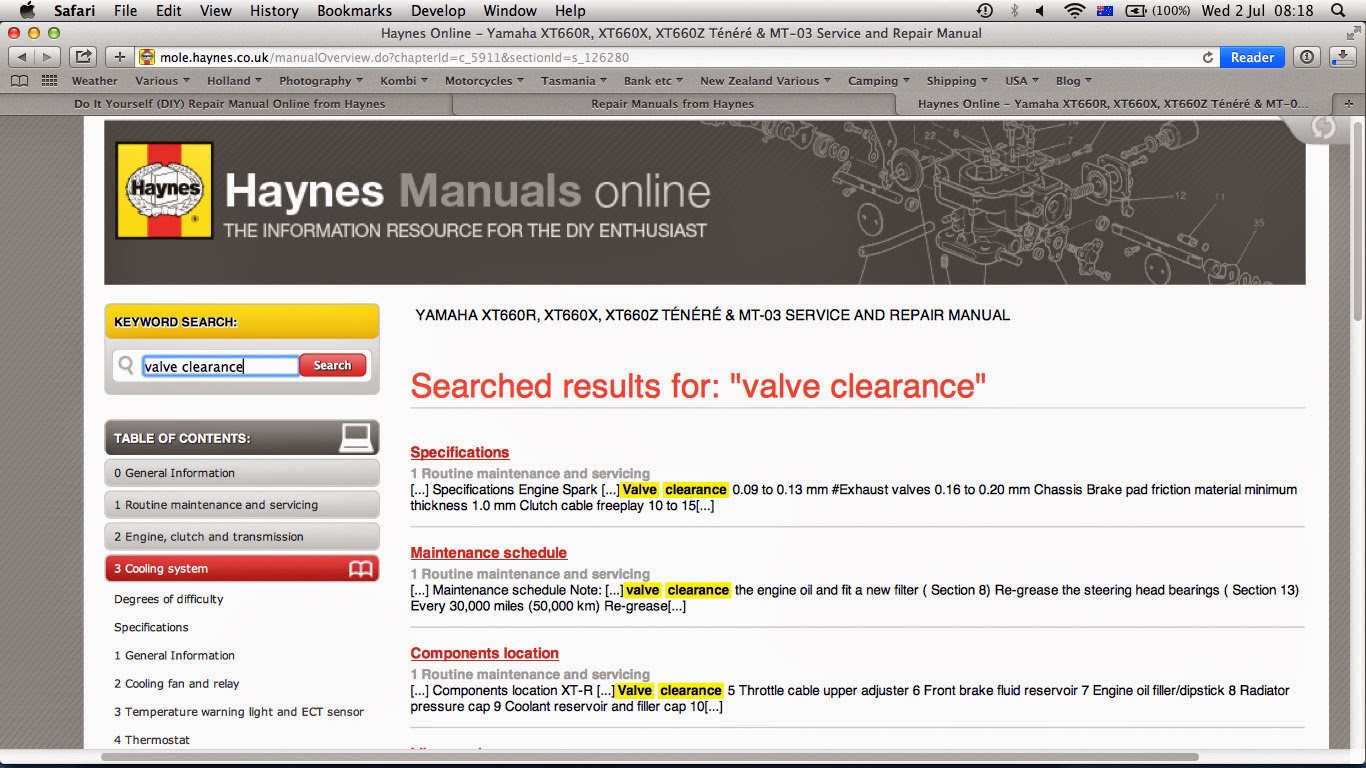Click the keyword search text field
1366x768 pixels.
220,366
